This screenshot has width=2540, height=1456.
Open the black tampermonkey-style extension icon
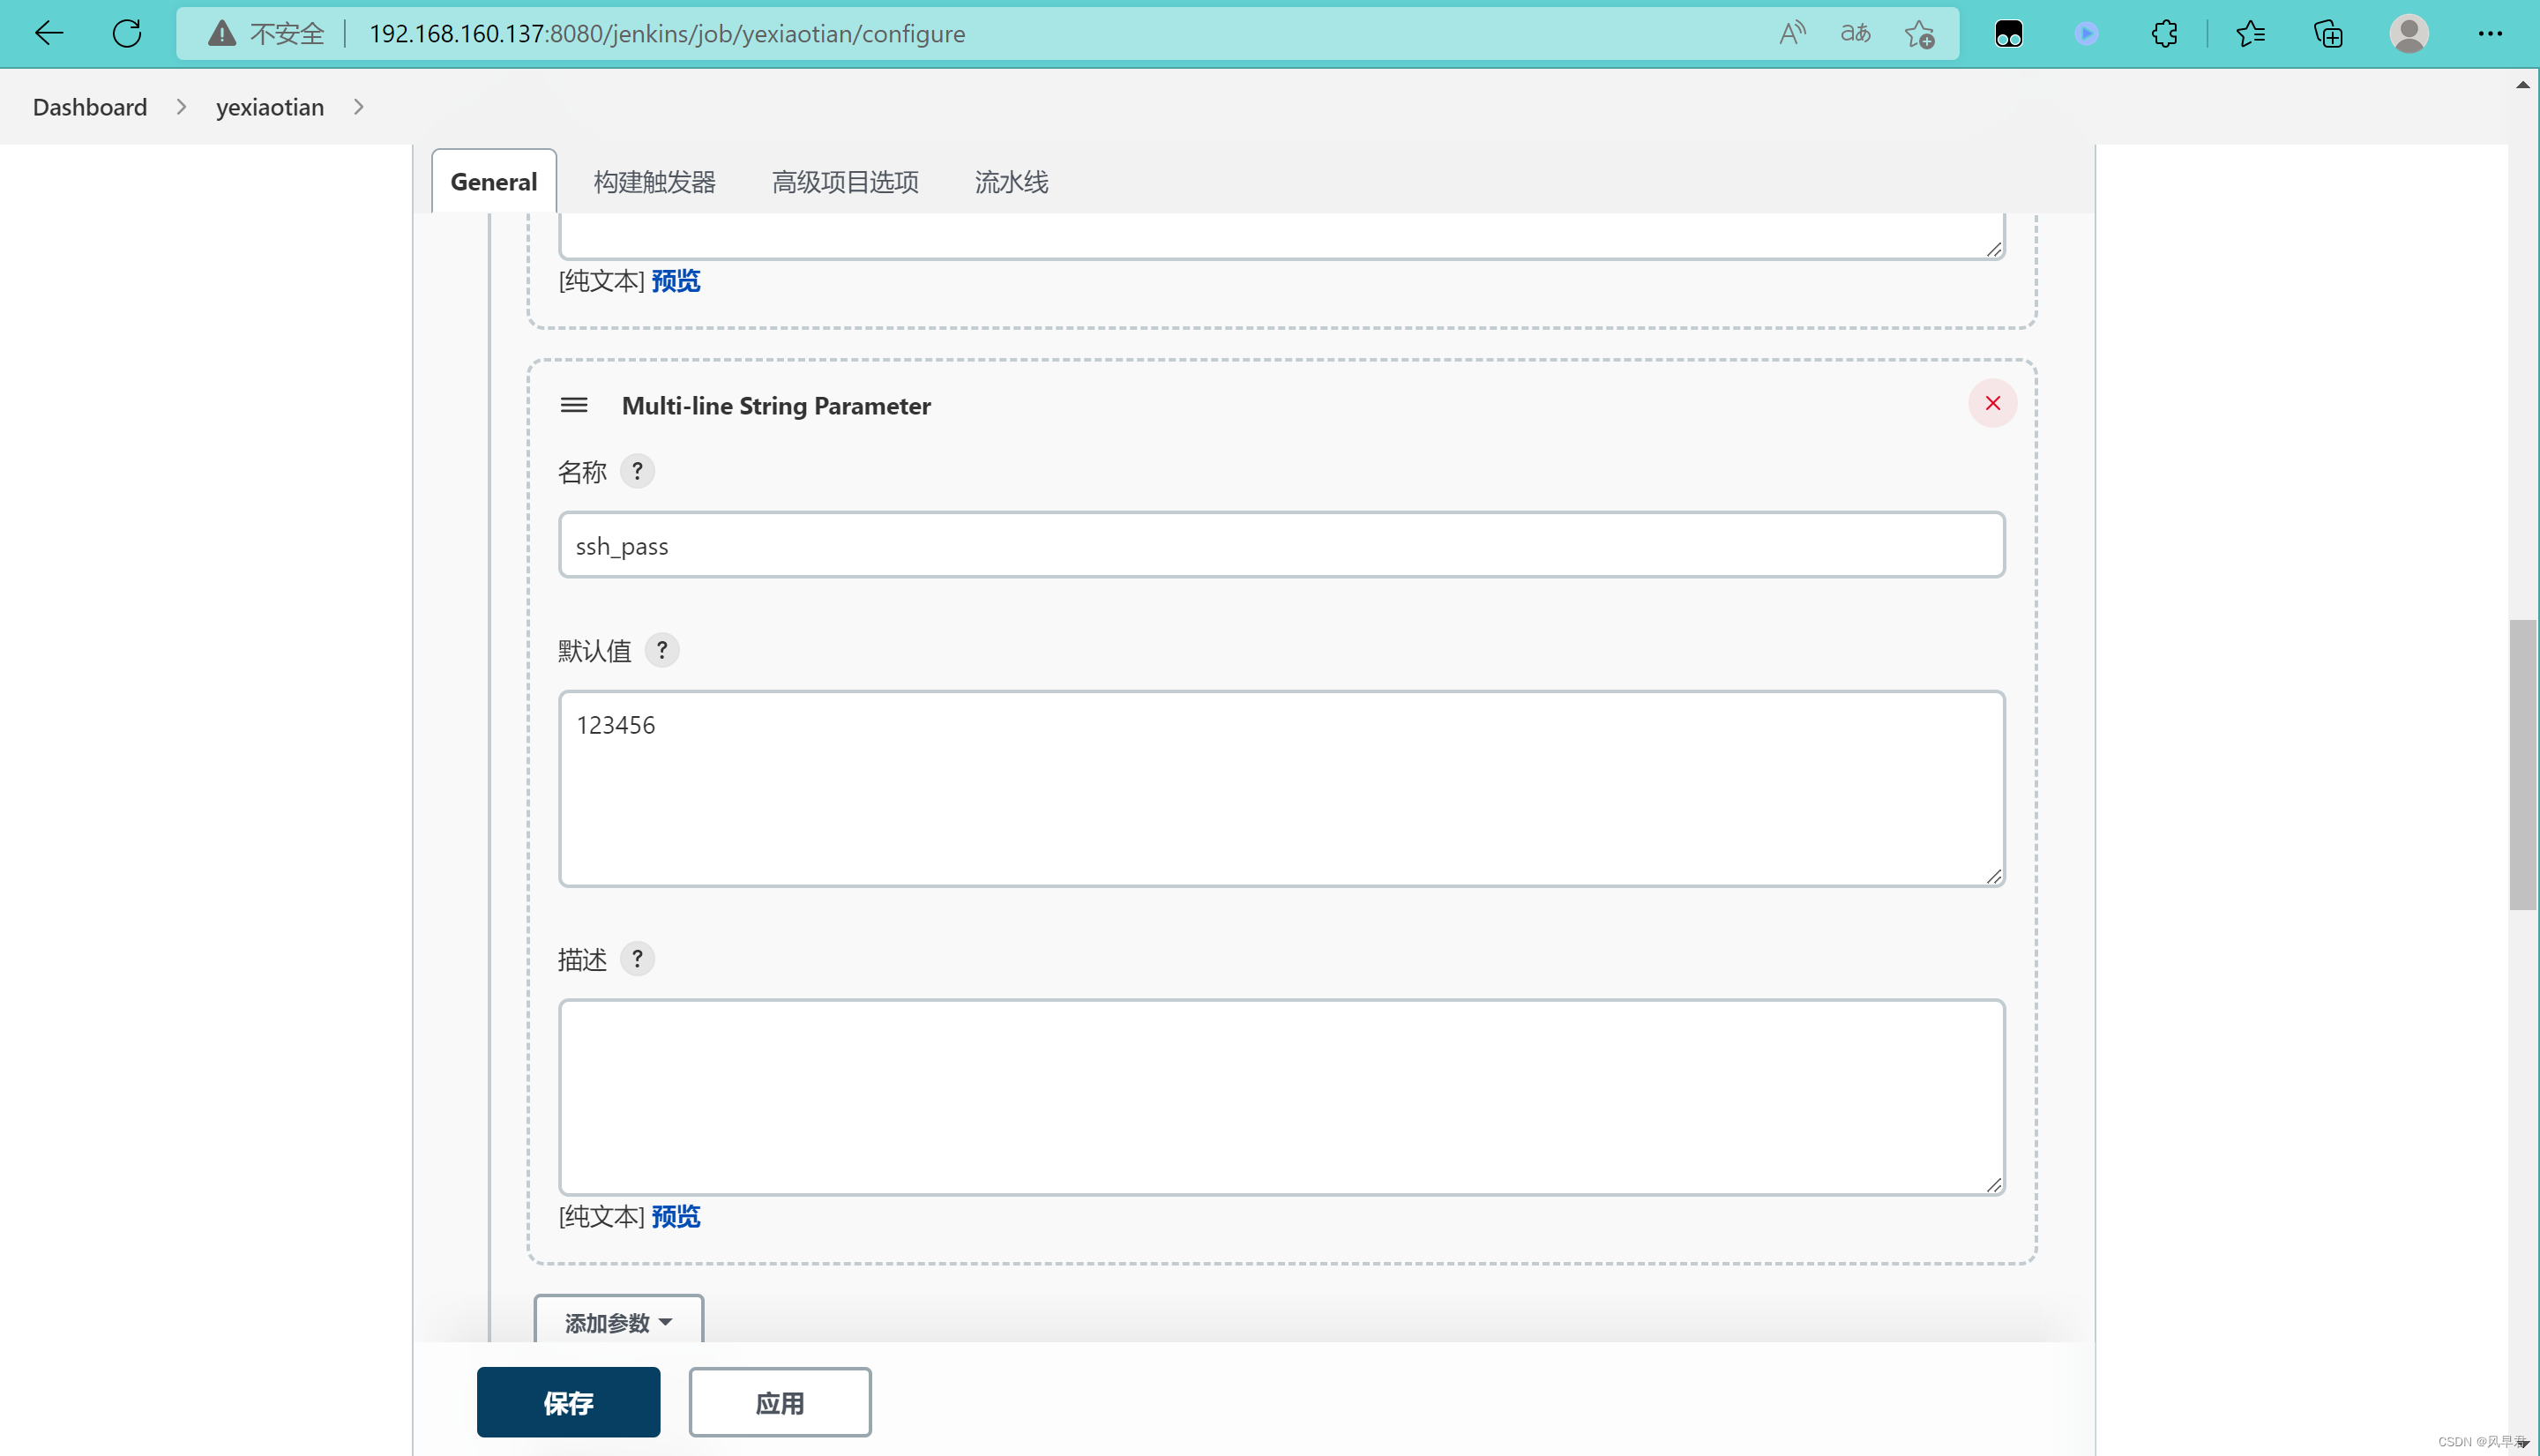pyautogui.click(x=2008, y=33)
